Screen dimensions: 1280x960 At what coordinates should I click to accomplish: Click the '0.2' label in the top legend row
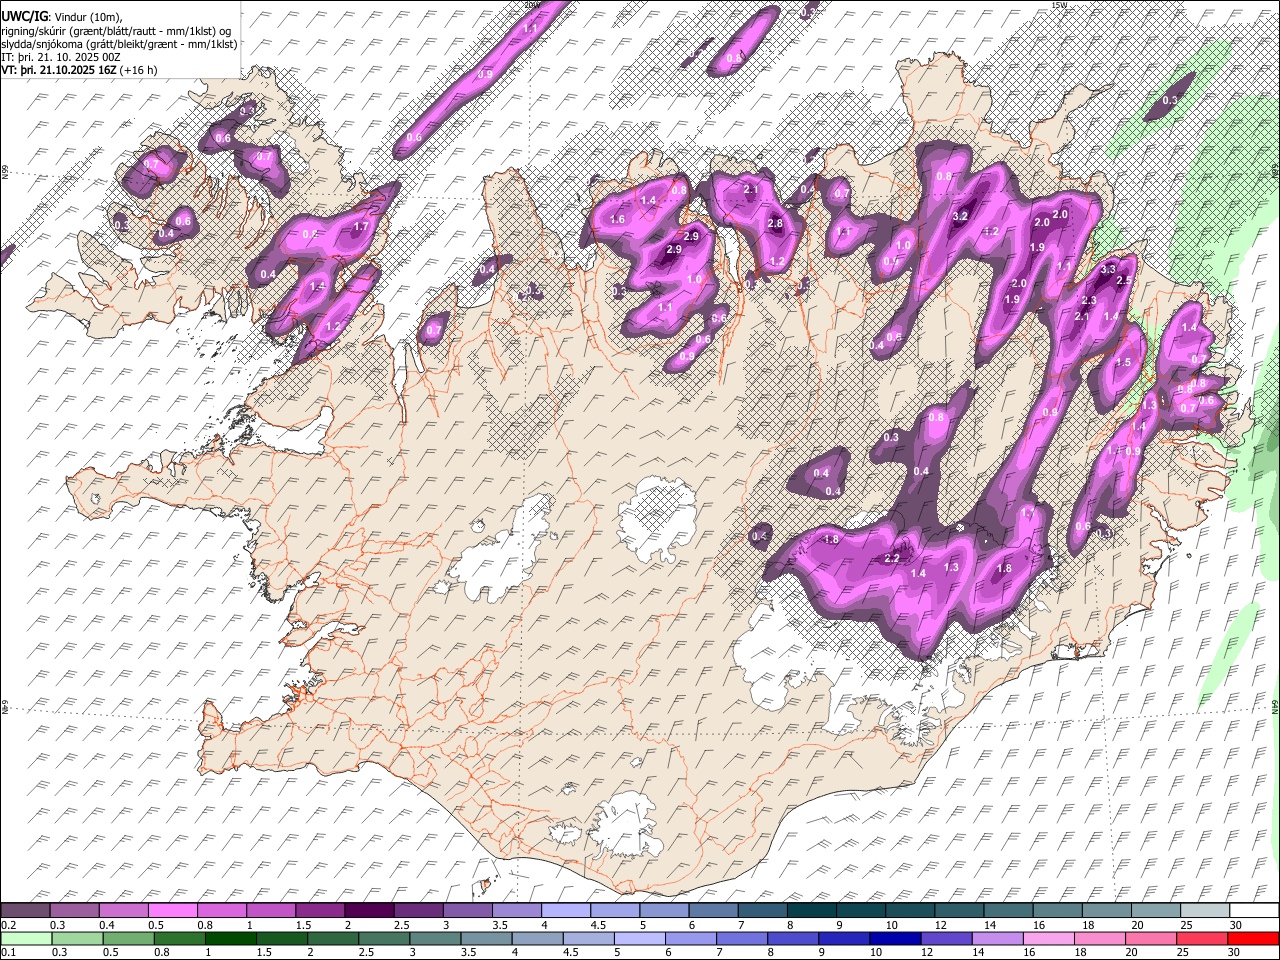(9, 925)
